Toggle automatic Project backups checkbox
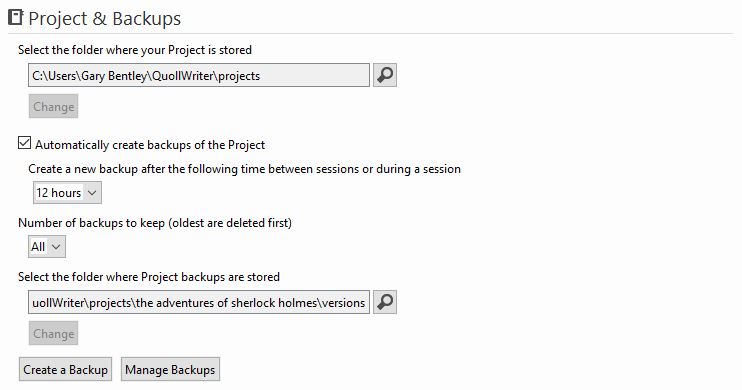This screenshot has width=742, height=390. 24,143
